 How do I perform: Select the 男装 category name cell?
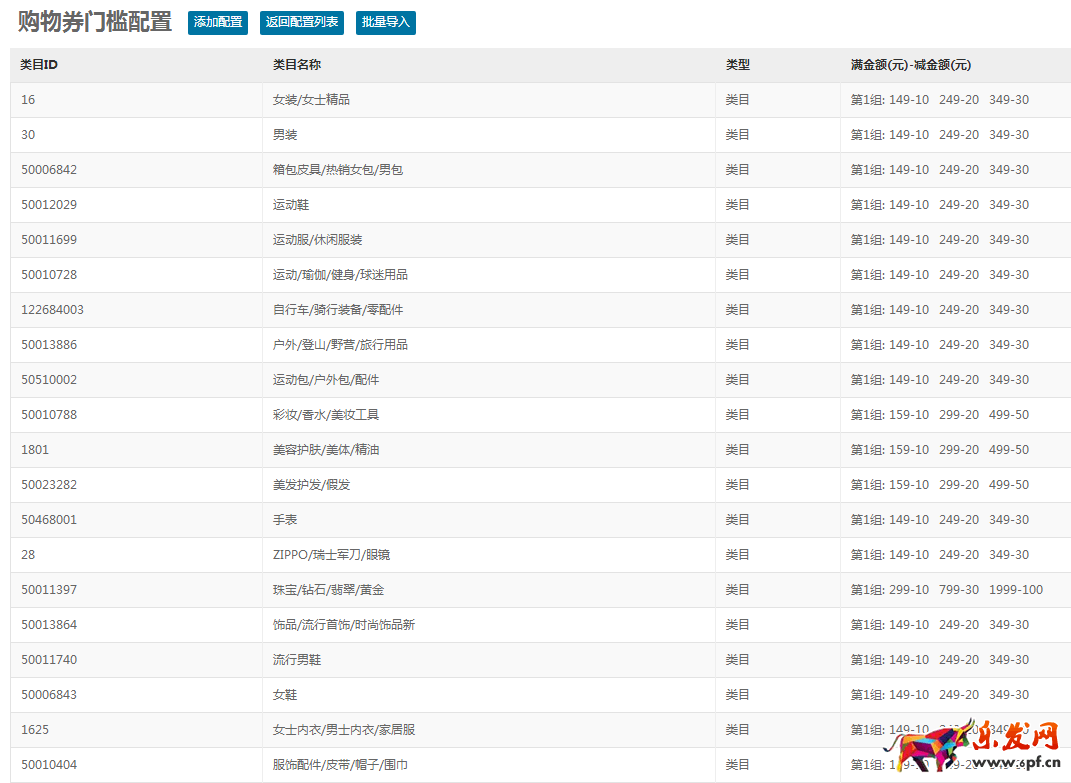(285, 135)
